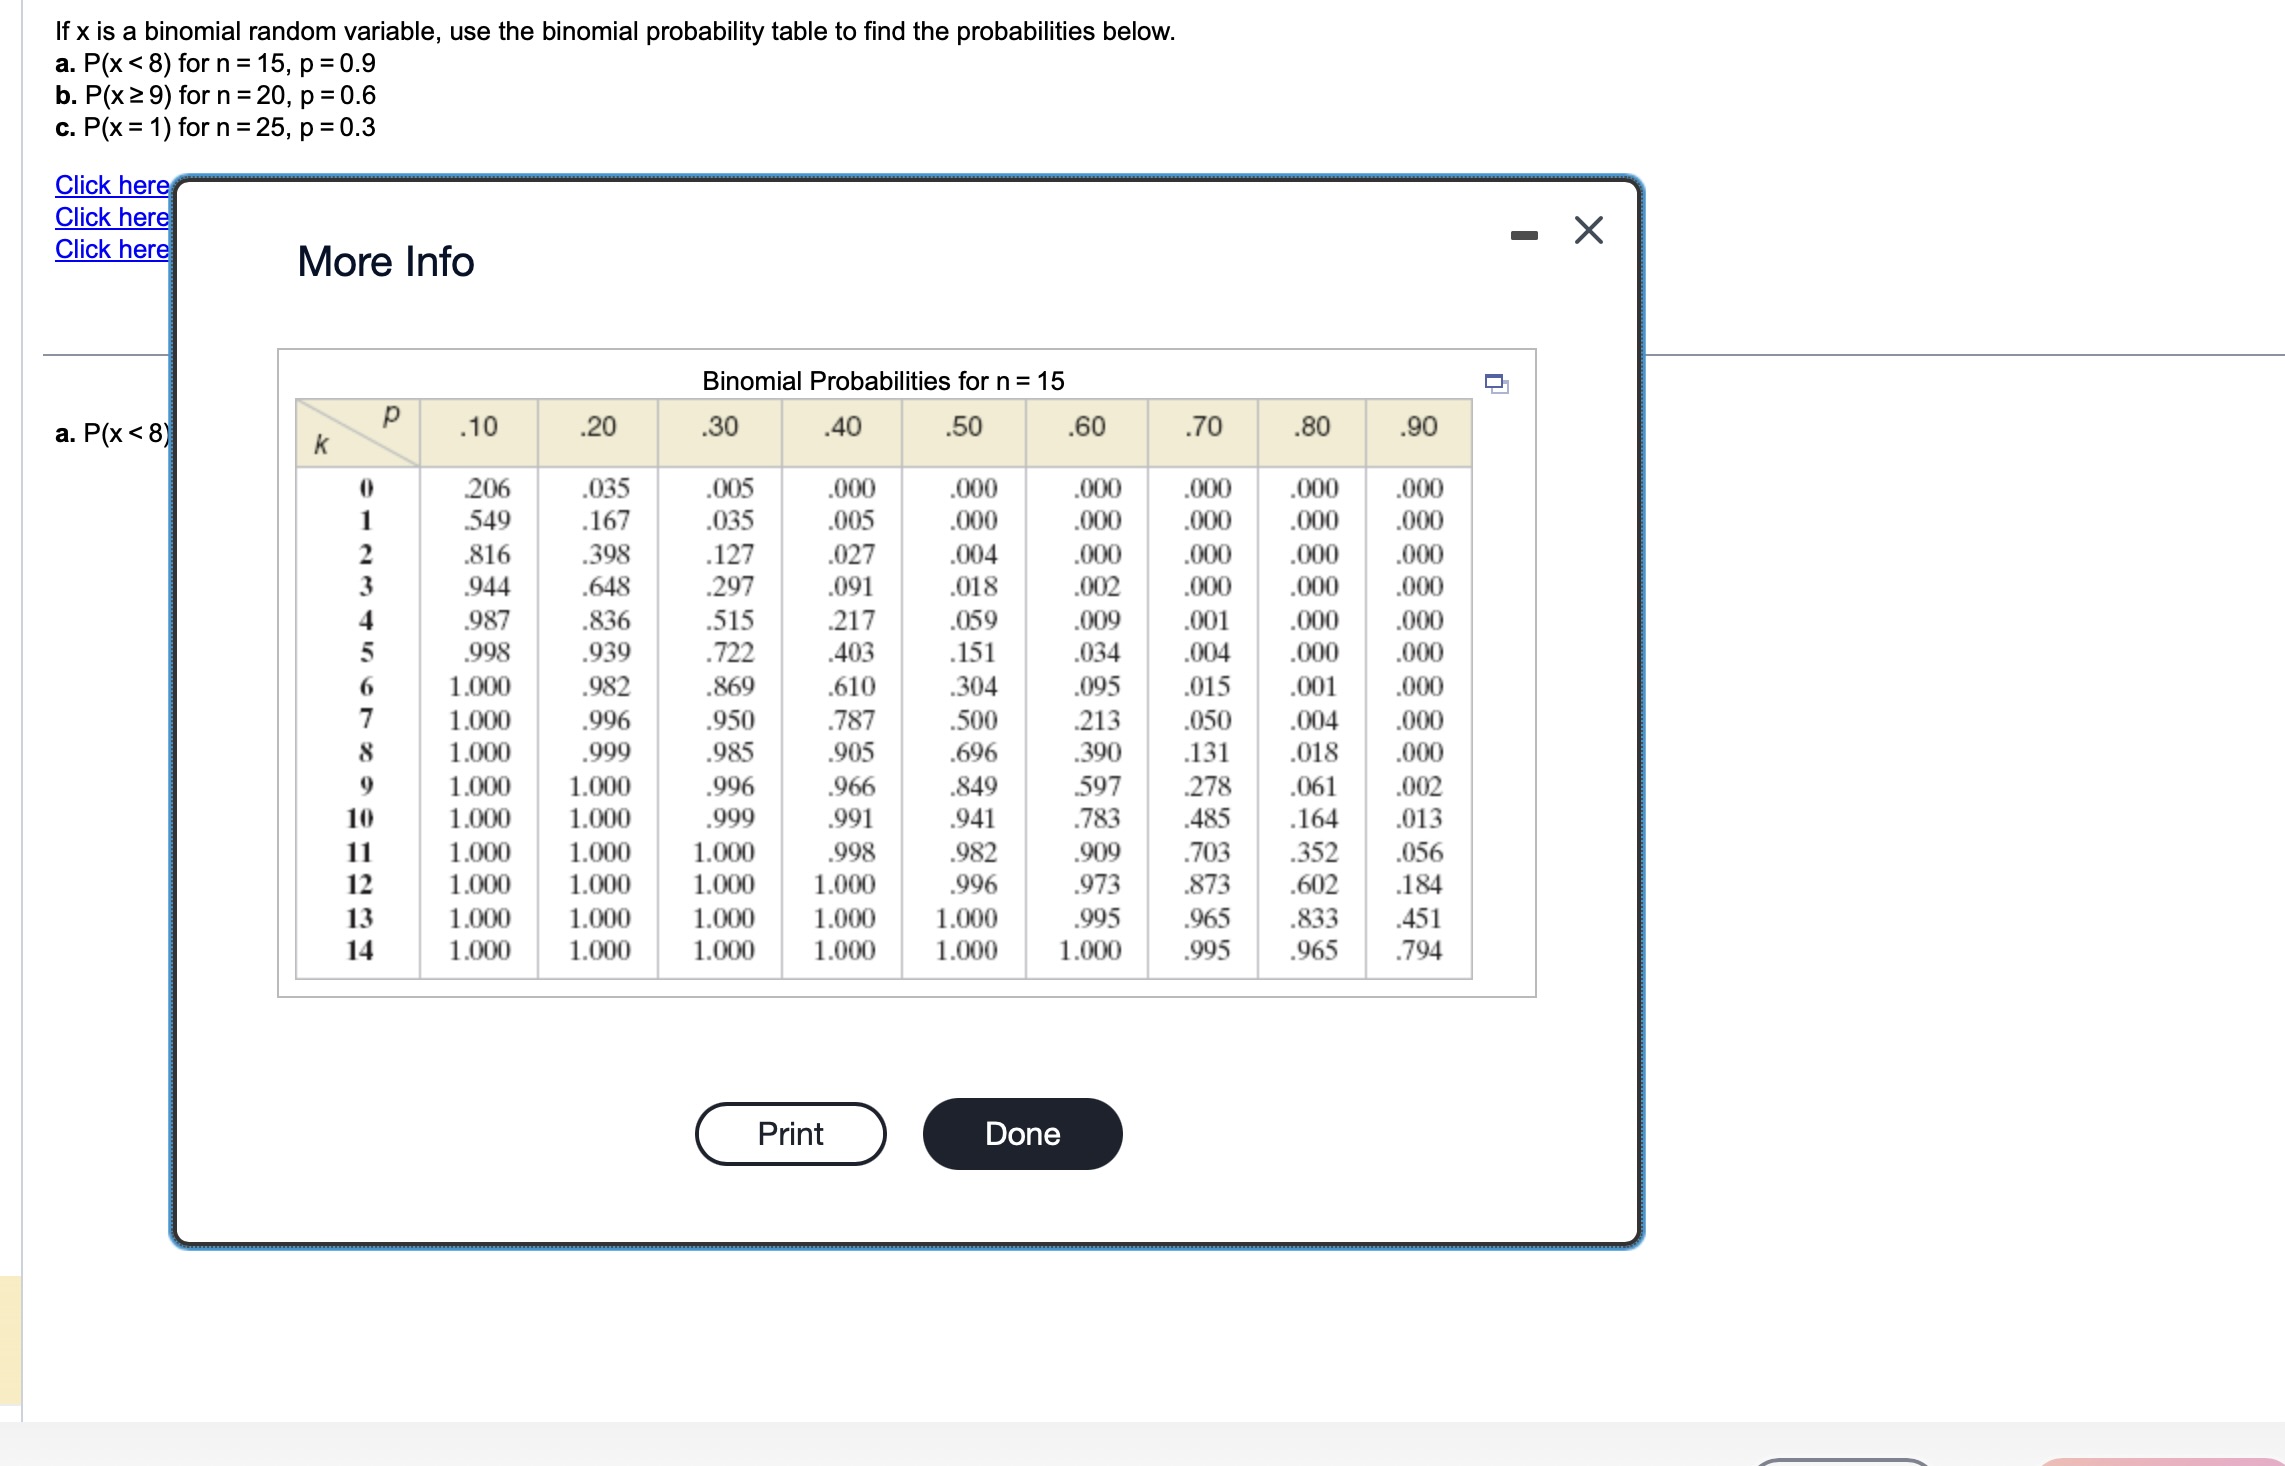Click table value .549
This screenshot has height=1466, width=2285.
pos(487,520)
